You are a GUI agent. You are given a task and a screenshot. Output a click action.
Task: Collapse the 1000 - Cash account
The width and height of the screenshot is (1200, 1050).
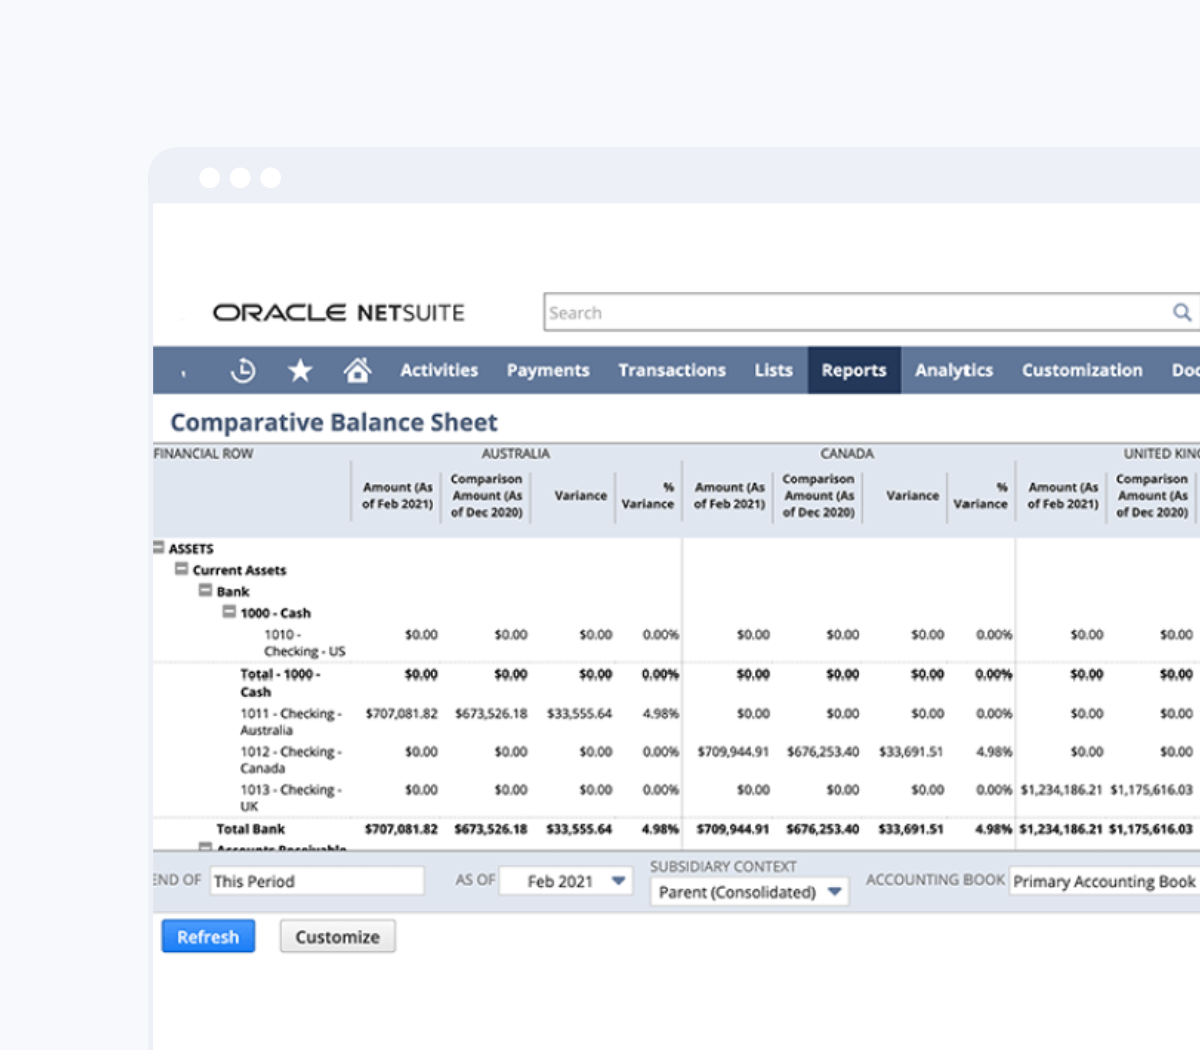229,611
